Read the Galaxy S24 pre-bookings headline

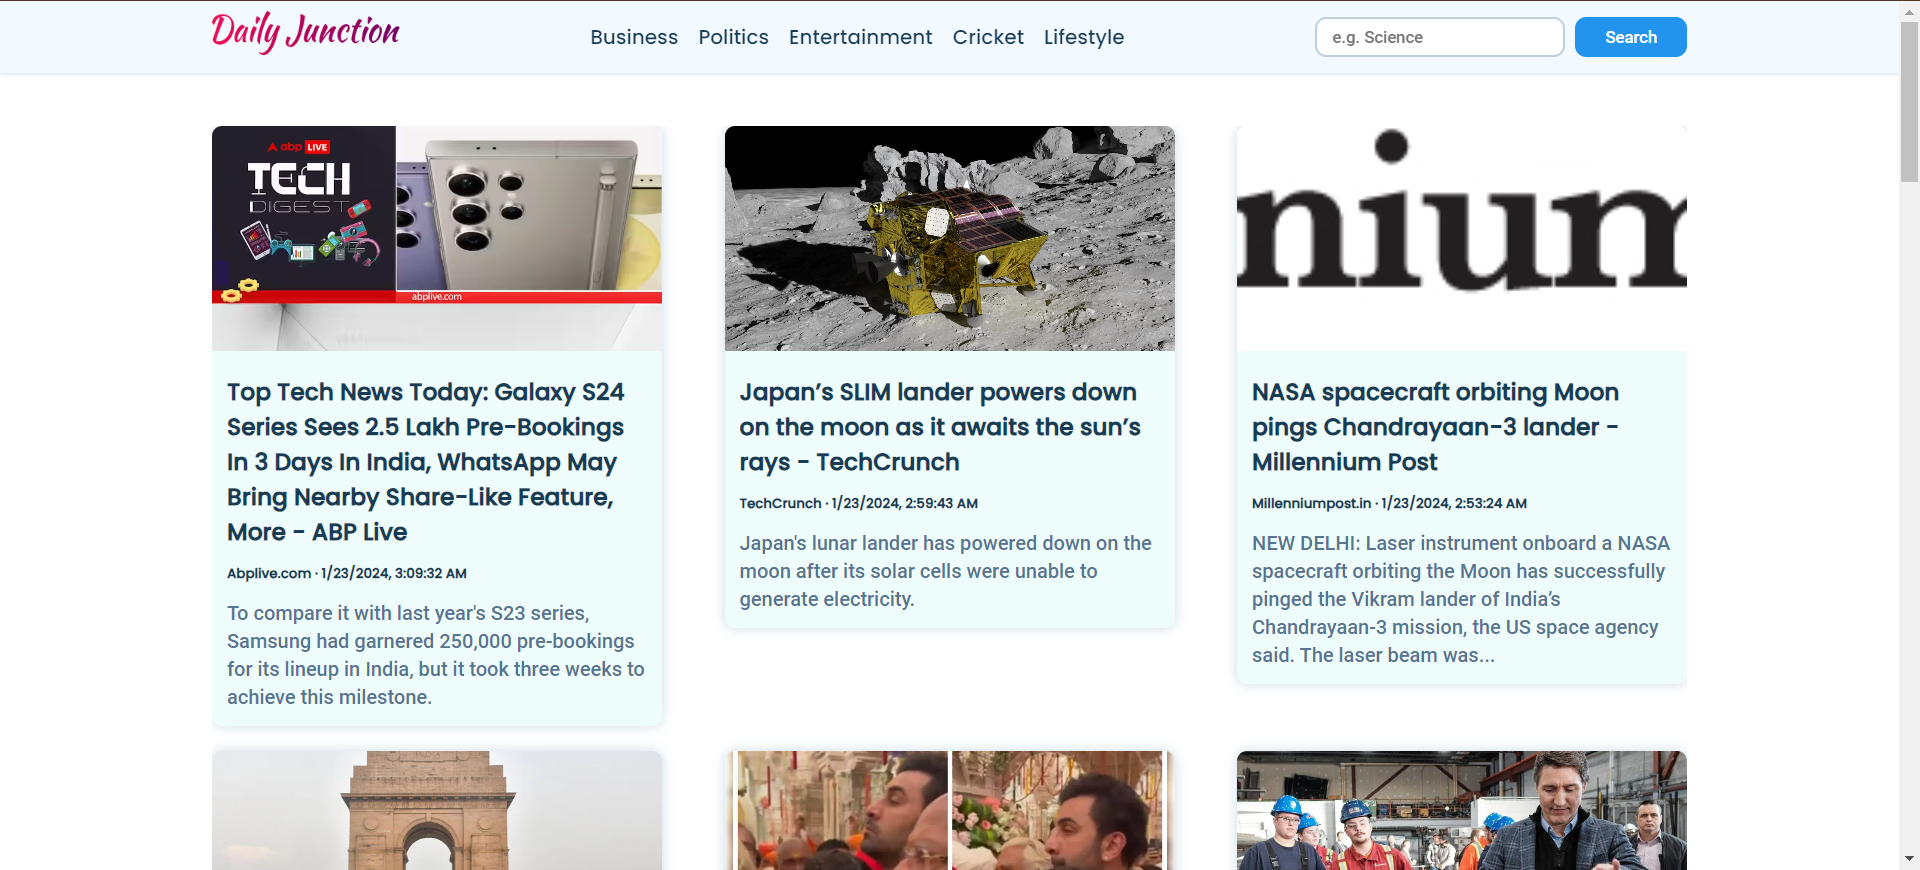pos(426,462)
